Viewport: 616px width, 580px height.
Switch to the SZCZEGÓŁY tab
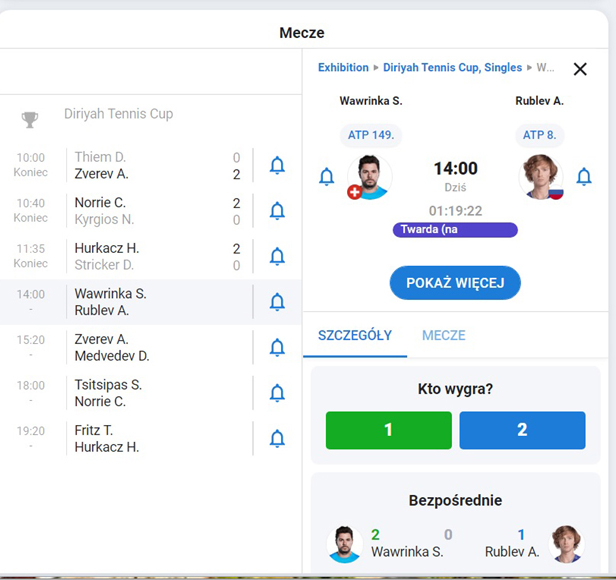pyautogui.click(x=355, y=336)
